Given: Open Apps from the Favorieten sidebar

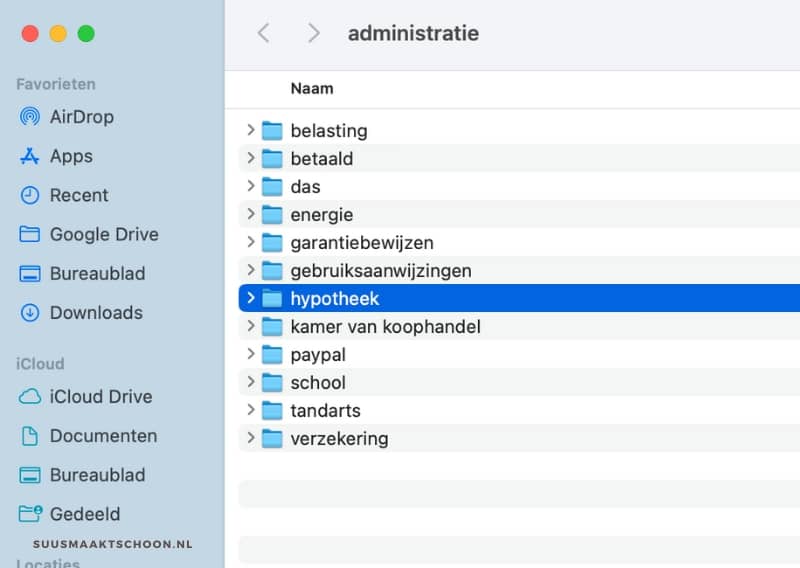Looking at the screenshot, I should (70, 156).
